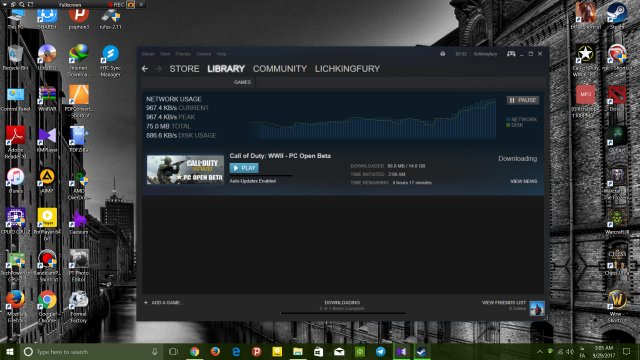The height and width of the screenshot is (360, 640).
Task: Open Steam from the taskbar
Action: pyautogui.click(x=422, y=351)
